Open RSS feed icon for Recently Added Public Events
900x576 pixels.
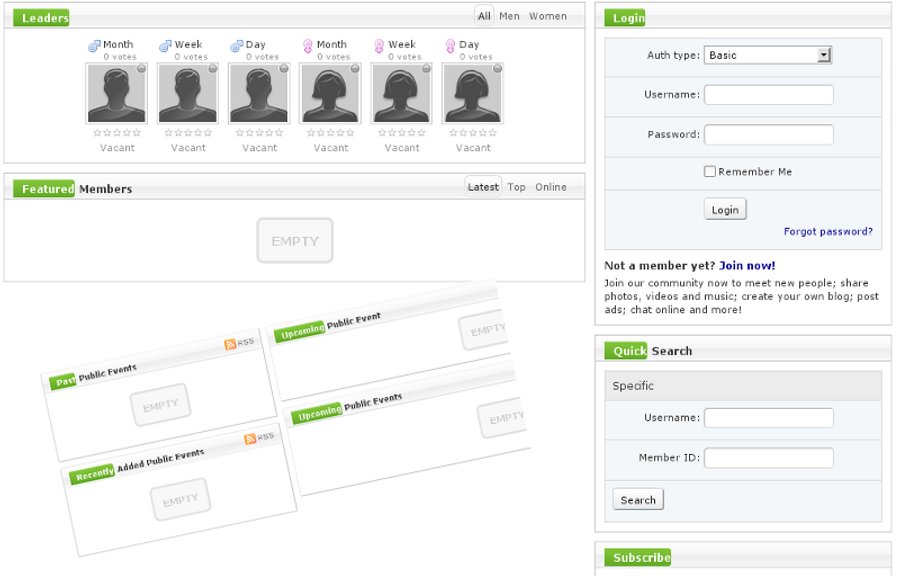250,439
